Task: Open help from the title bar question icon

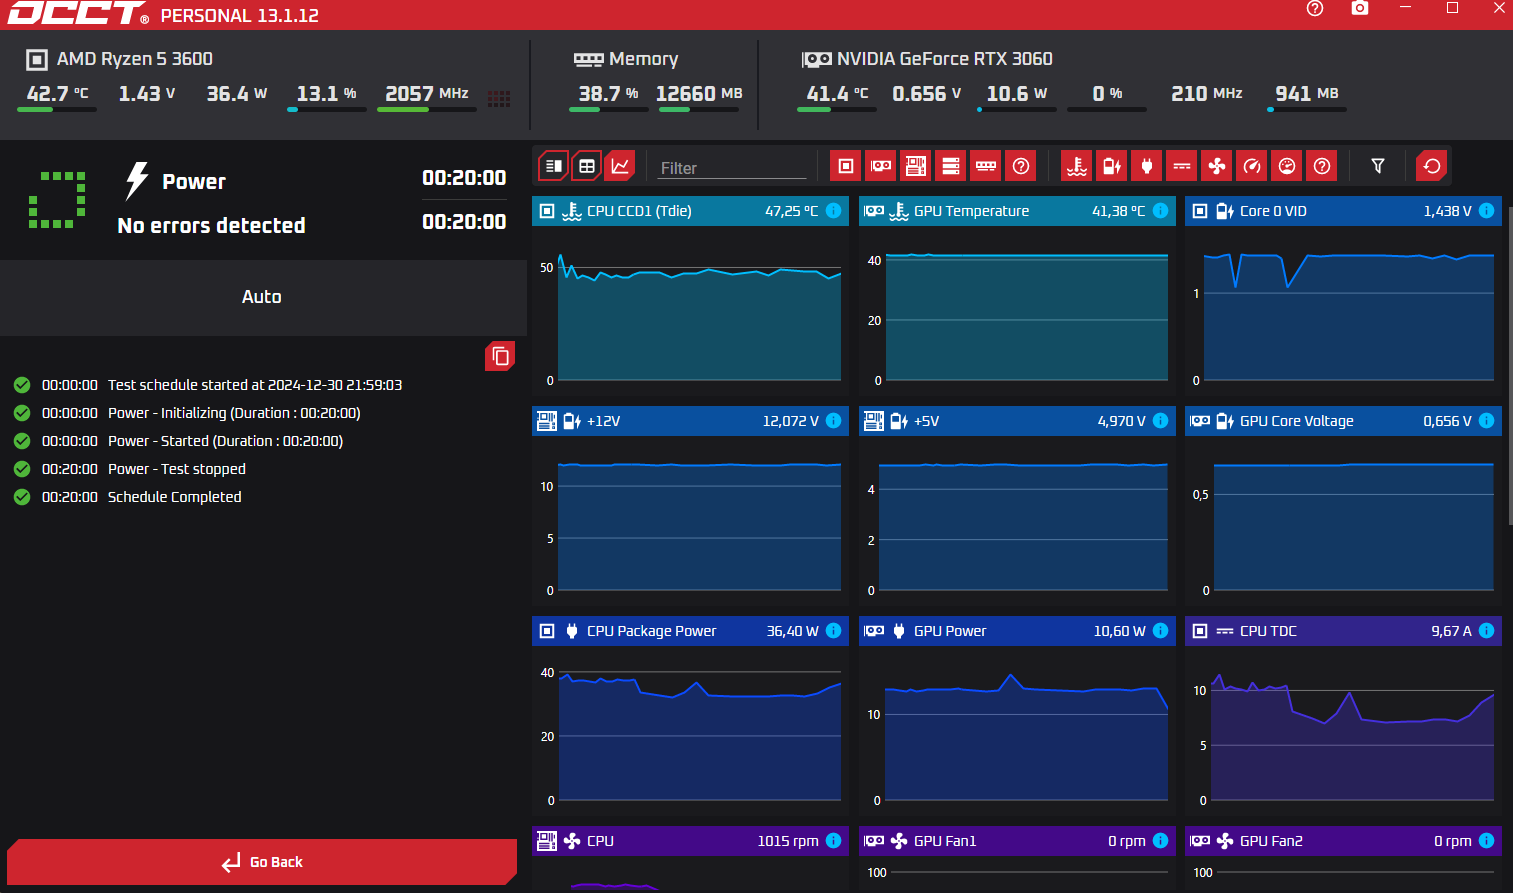Action: coord(1315,9)
